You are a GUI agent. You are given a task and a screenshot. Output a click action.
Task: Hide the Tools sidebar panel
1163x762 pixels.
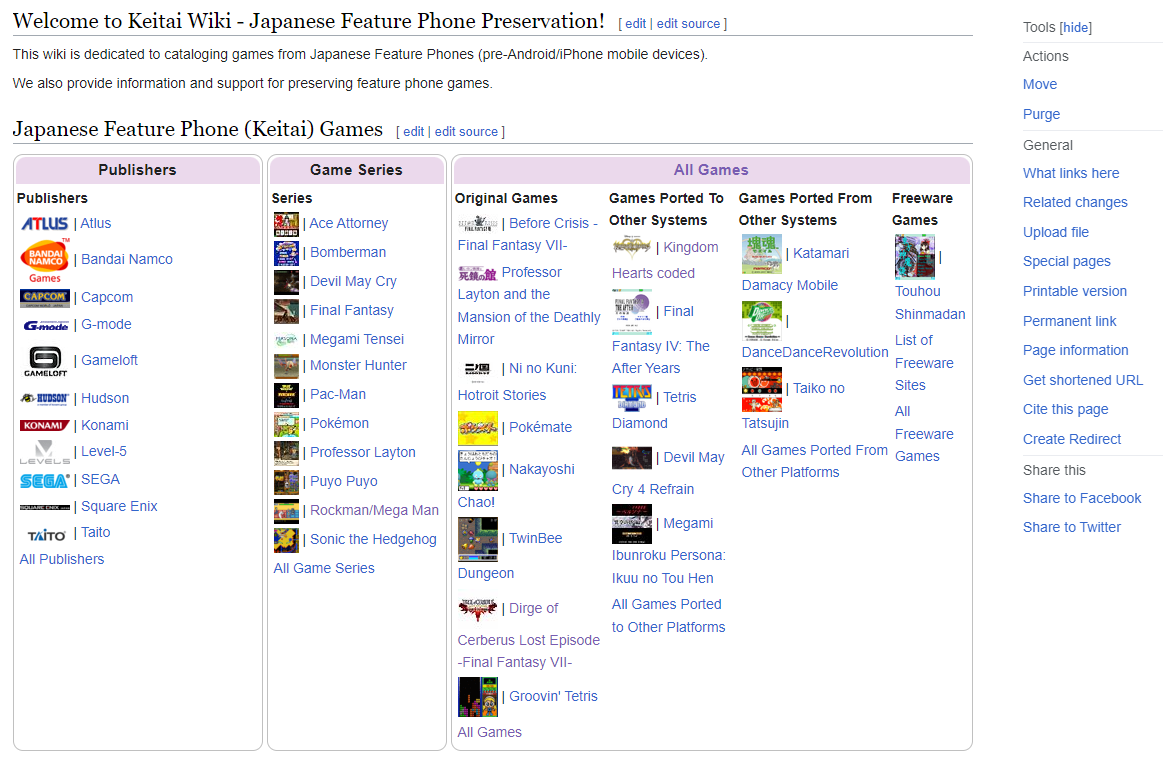click(x=1075, y=27)
